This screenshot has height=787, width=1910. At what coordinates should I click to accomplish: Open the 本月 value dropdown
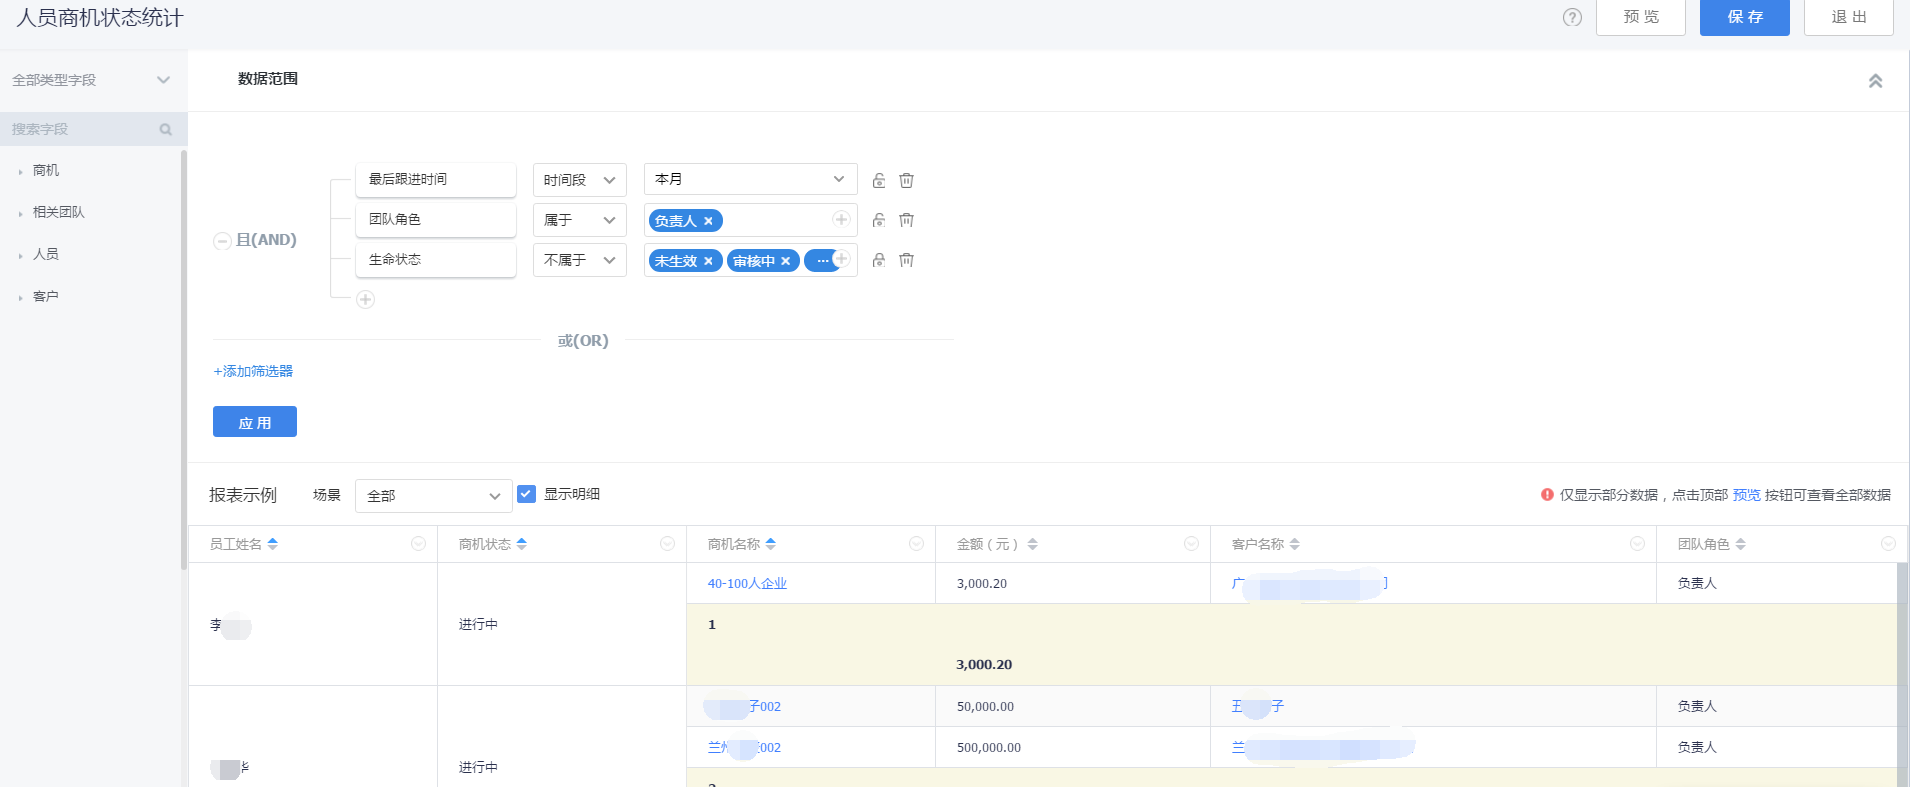coord(750,179)
